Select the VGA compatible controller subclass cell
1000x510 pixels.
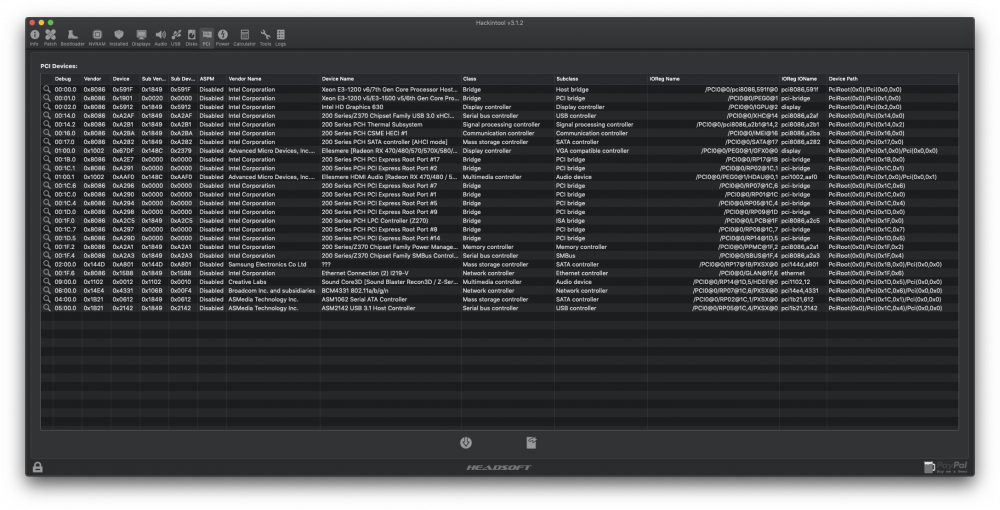point(592,150)
